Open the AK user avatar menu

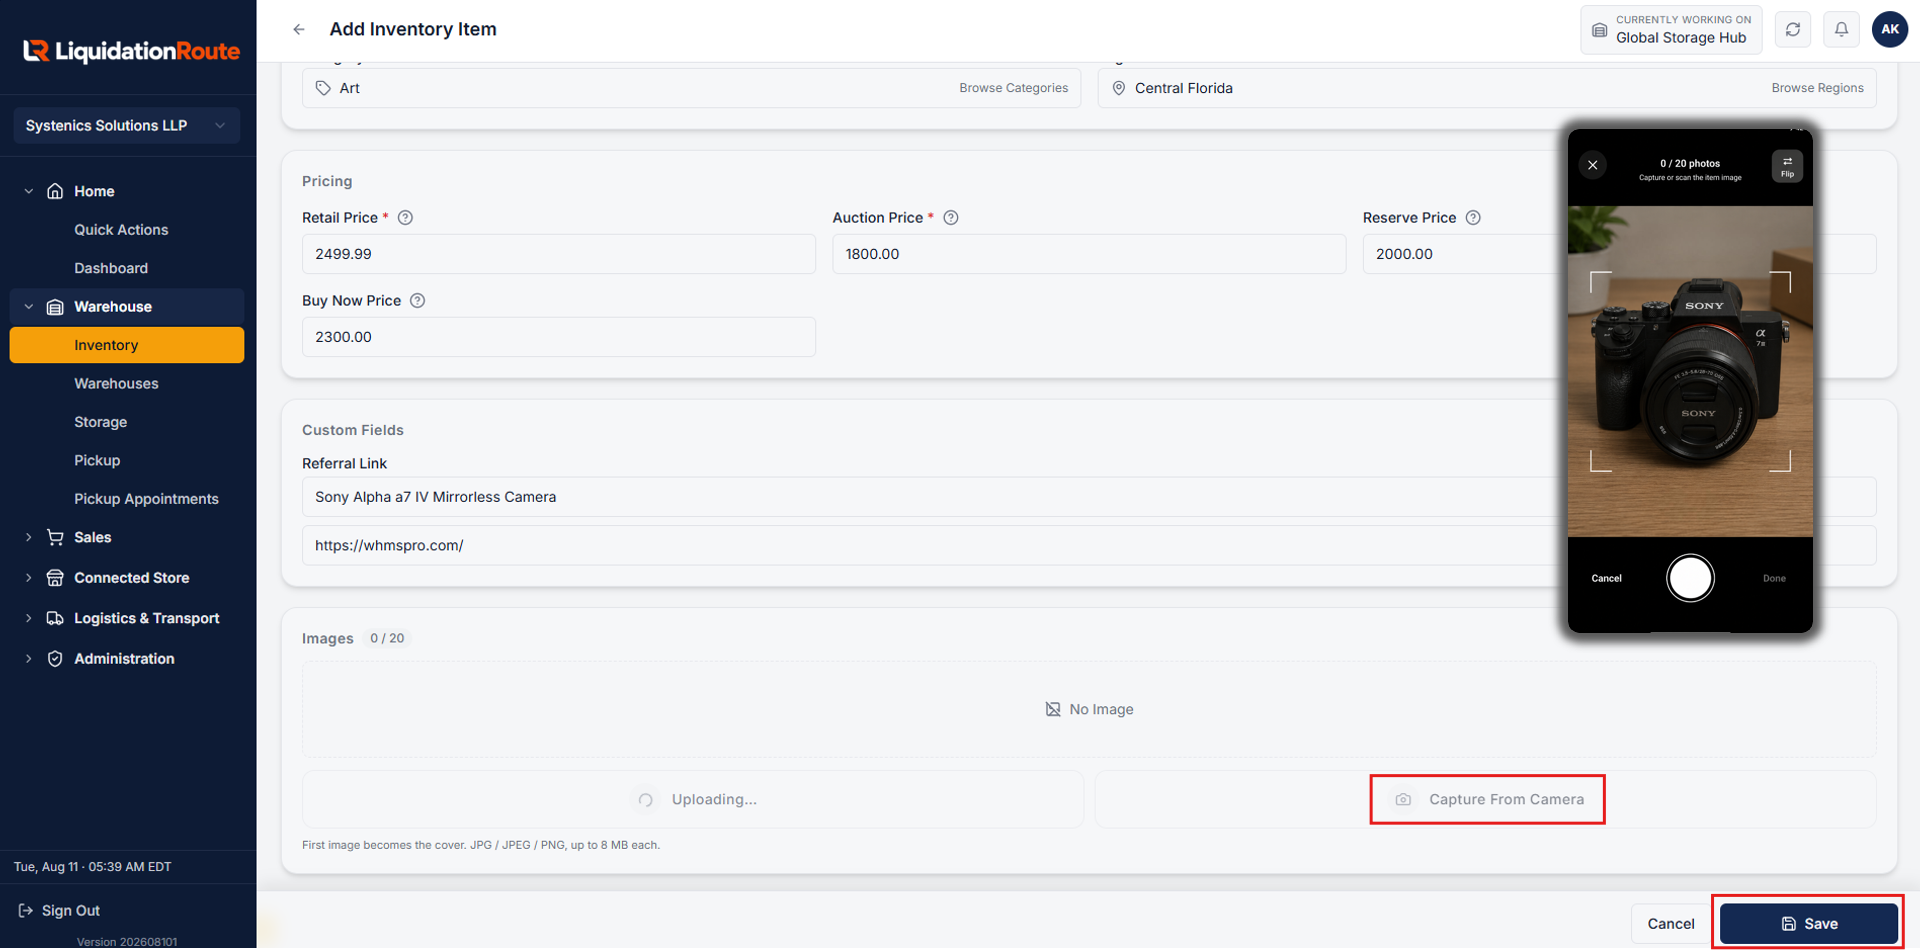tap(1889, 30)
